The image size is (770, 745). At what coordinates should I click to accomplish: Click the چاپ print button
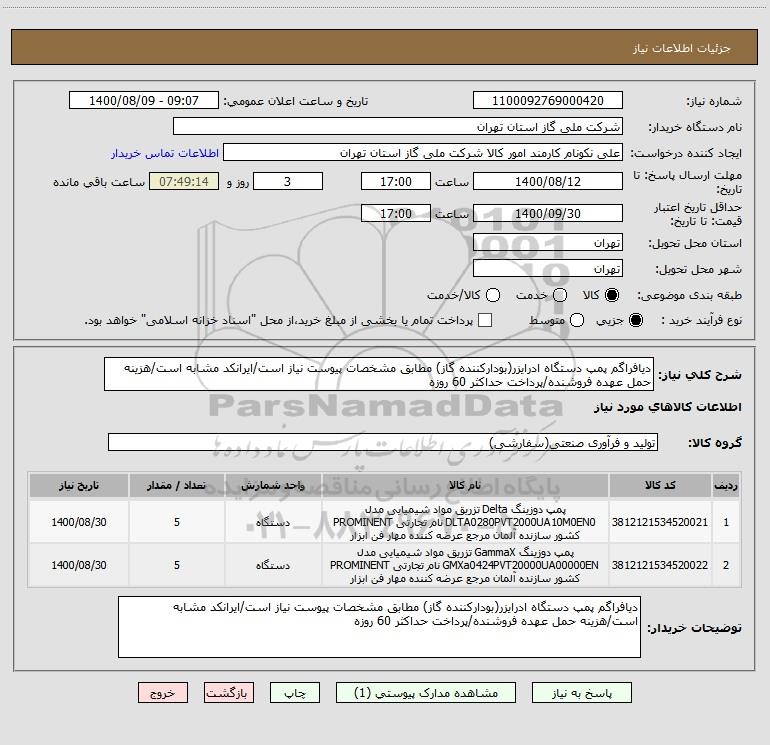(x=295, y=693)
